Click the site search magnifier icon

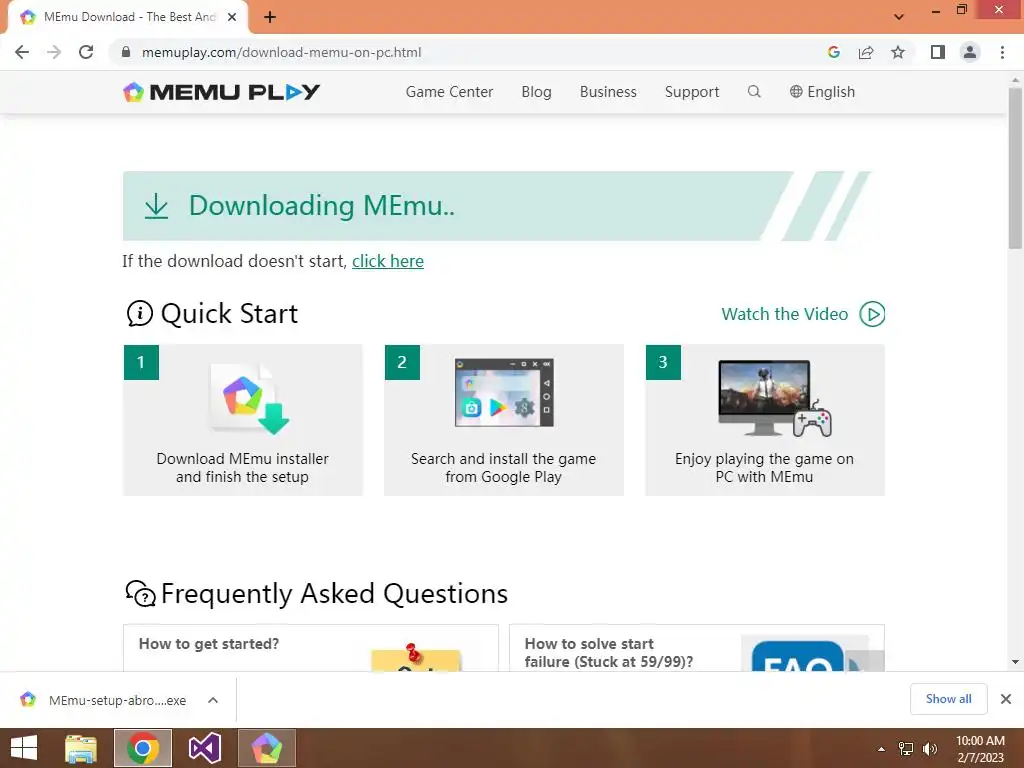(x=754, y=91)
